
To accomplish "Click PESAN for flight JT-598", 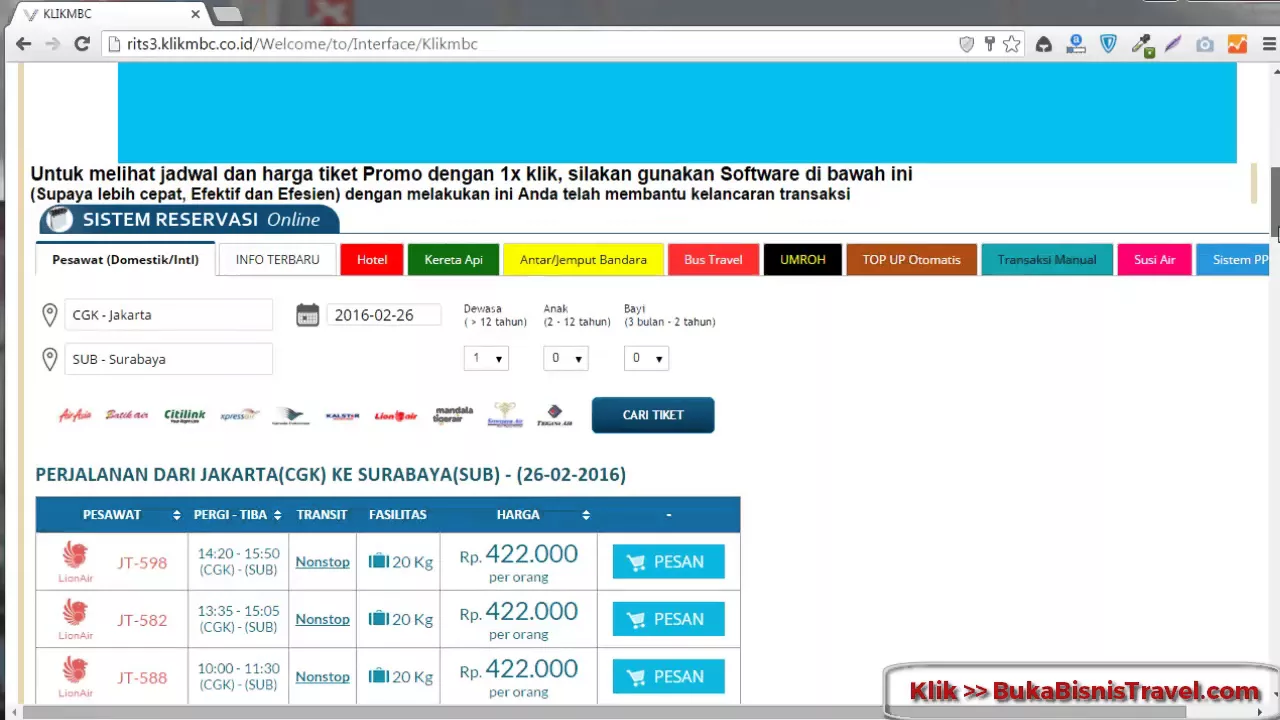I will pyautogui.click(x=668, y=562).
